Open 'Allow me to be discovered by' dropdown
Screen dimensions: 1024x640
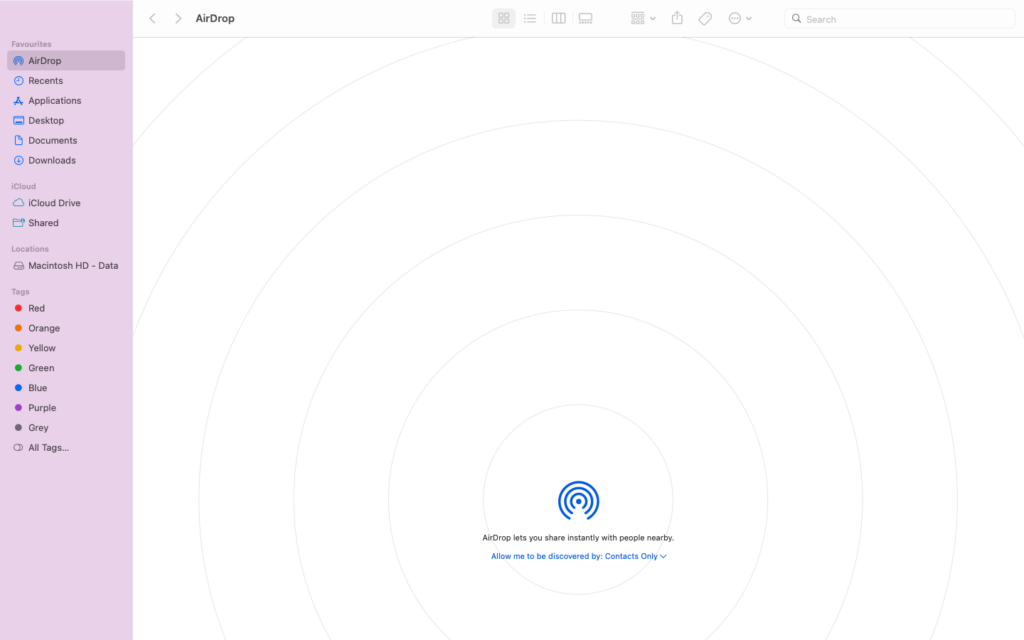coord(579,556)
